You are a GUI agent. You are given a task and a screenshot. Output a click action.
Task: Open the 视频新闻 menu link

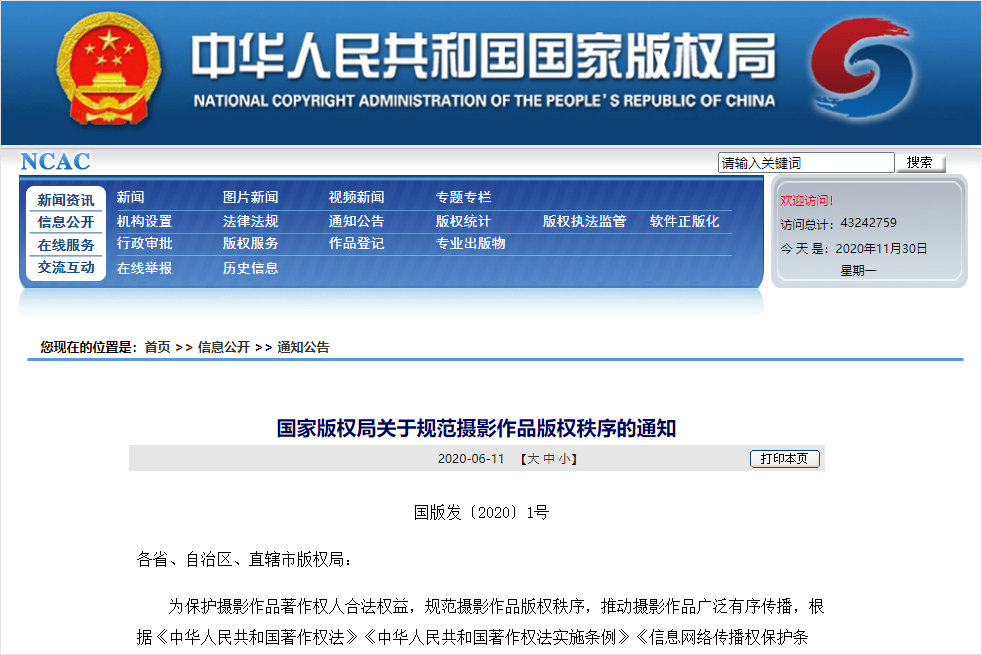(x=356, y=197)
